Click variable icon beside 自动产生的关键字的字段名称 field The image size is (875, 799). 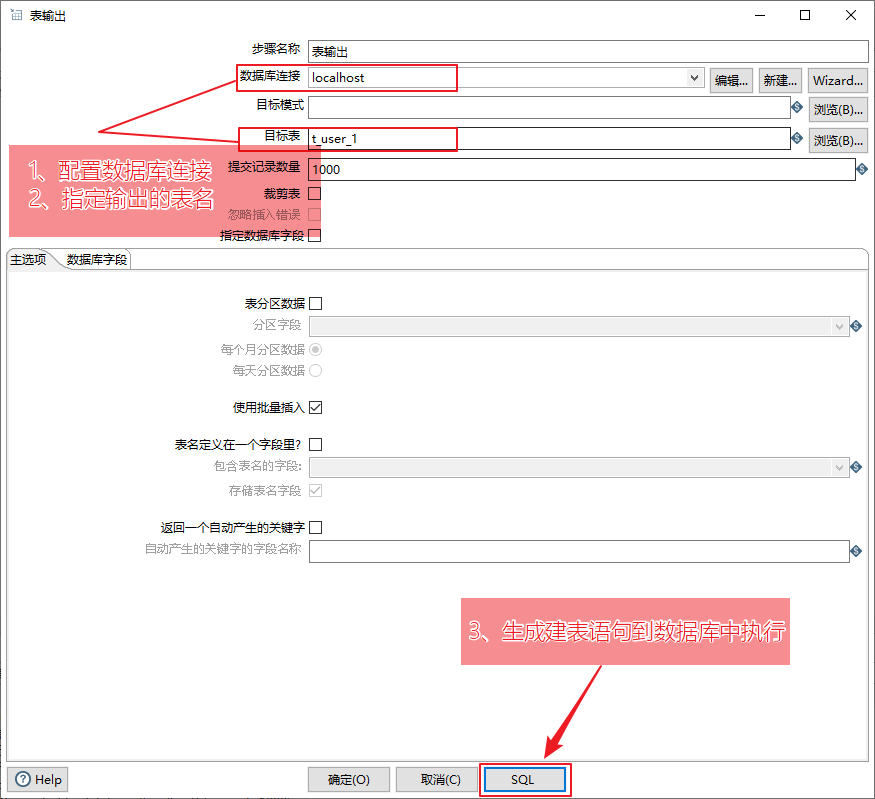pyautogui.click(x=856, y=551)
